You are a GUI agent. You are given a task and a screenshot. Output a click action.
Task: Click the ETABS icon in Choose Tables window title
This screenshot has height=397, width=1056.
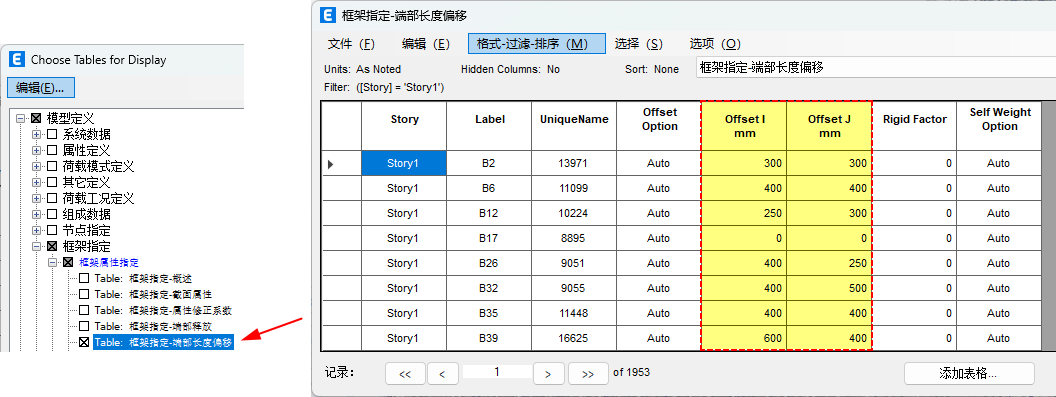(18, 59)
